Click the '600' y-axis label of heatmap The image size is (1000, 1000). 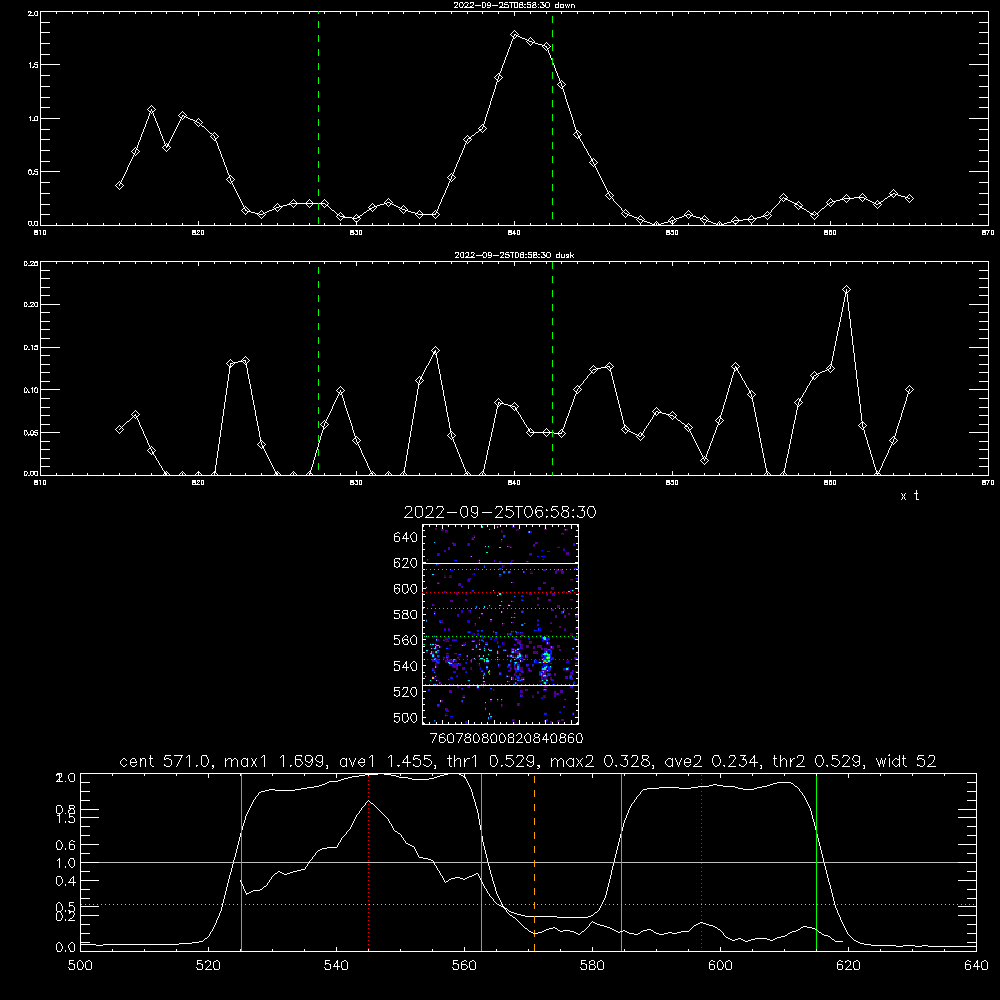pos(406,589)
